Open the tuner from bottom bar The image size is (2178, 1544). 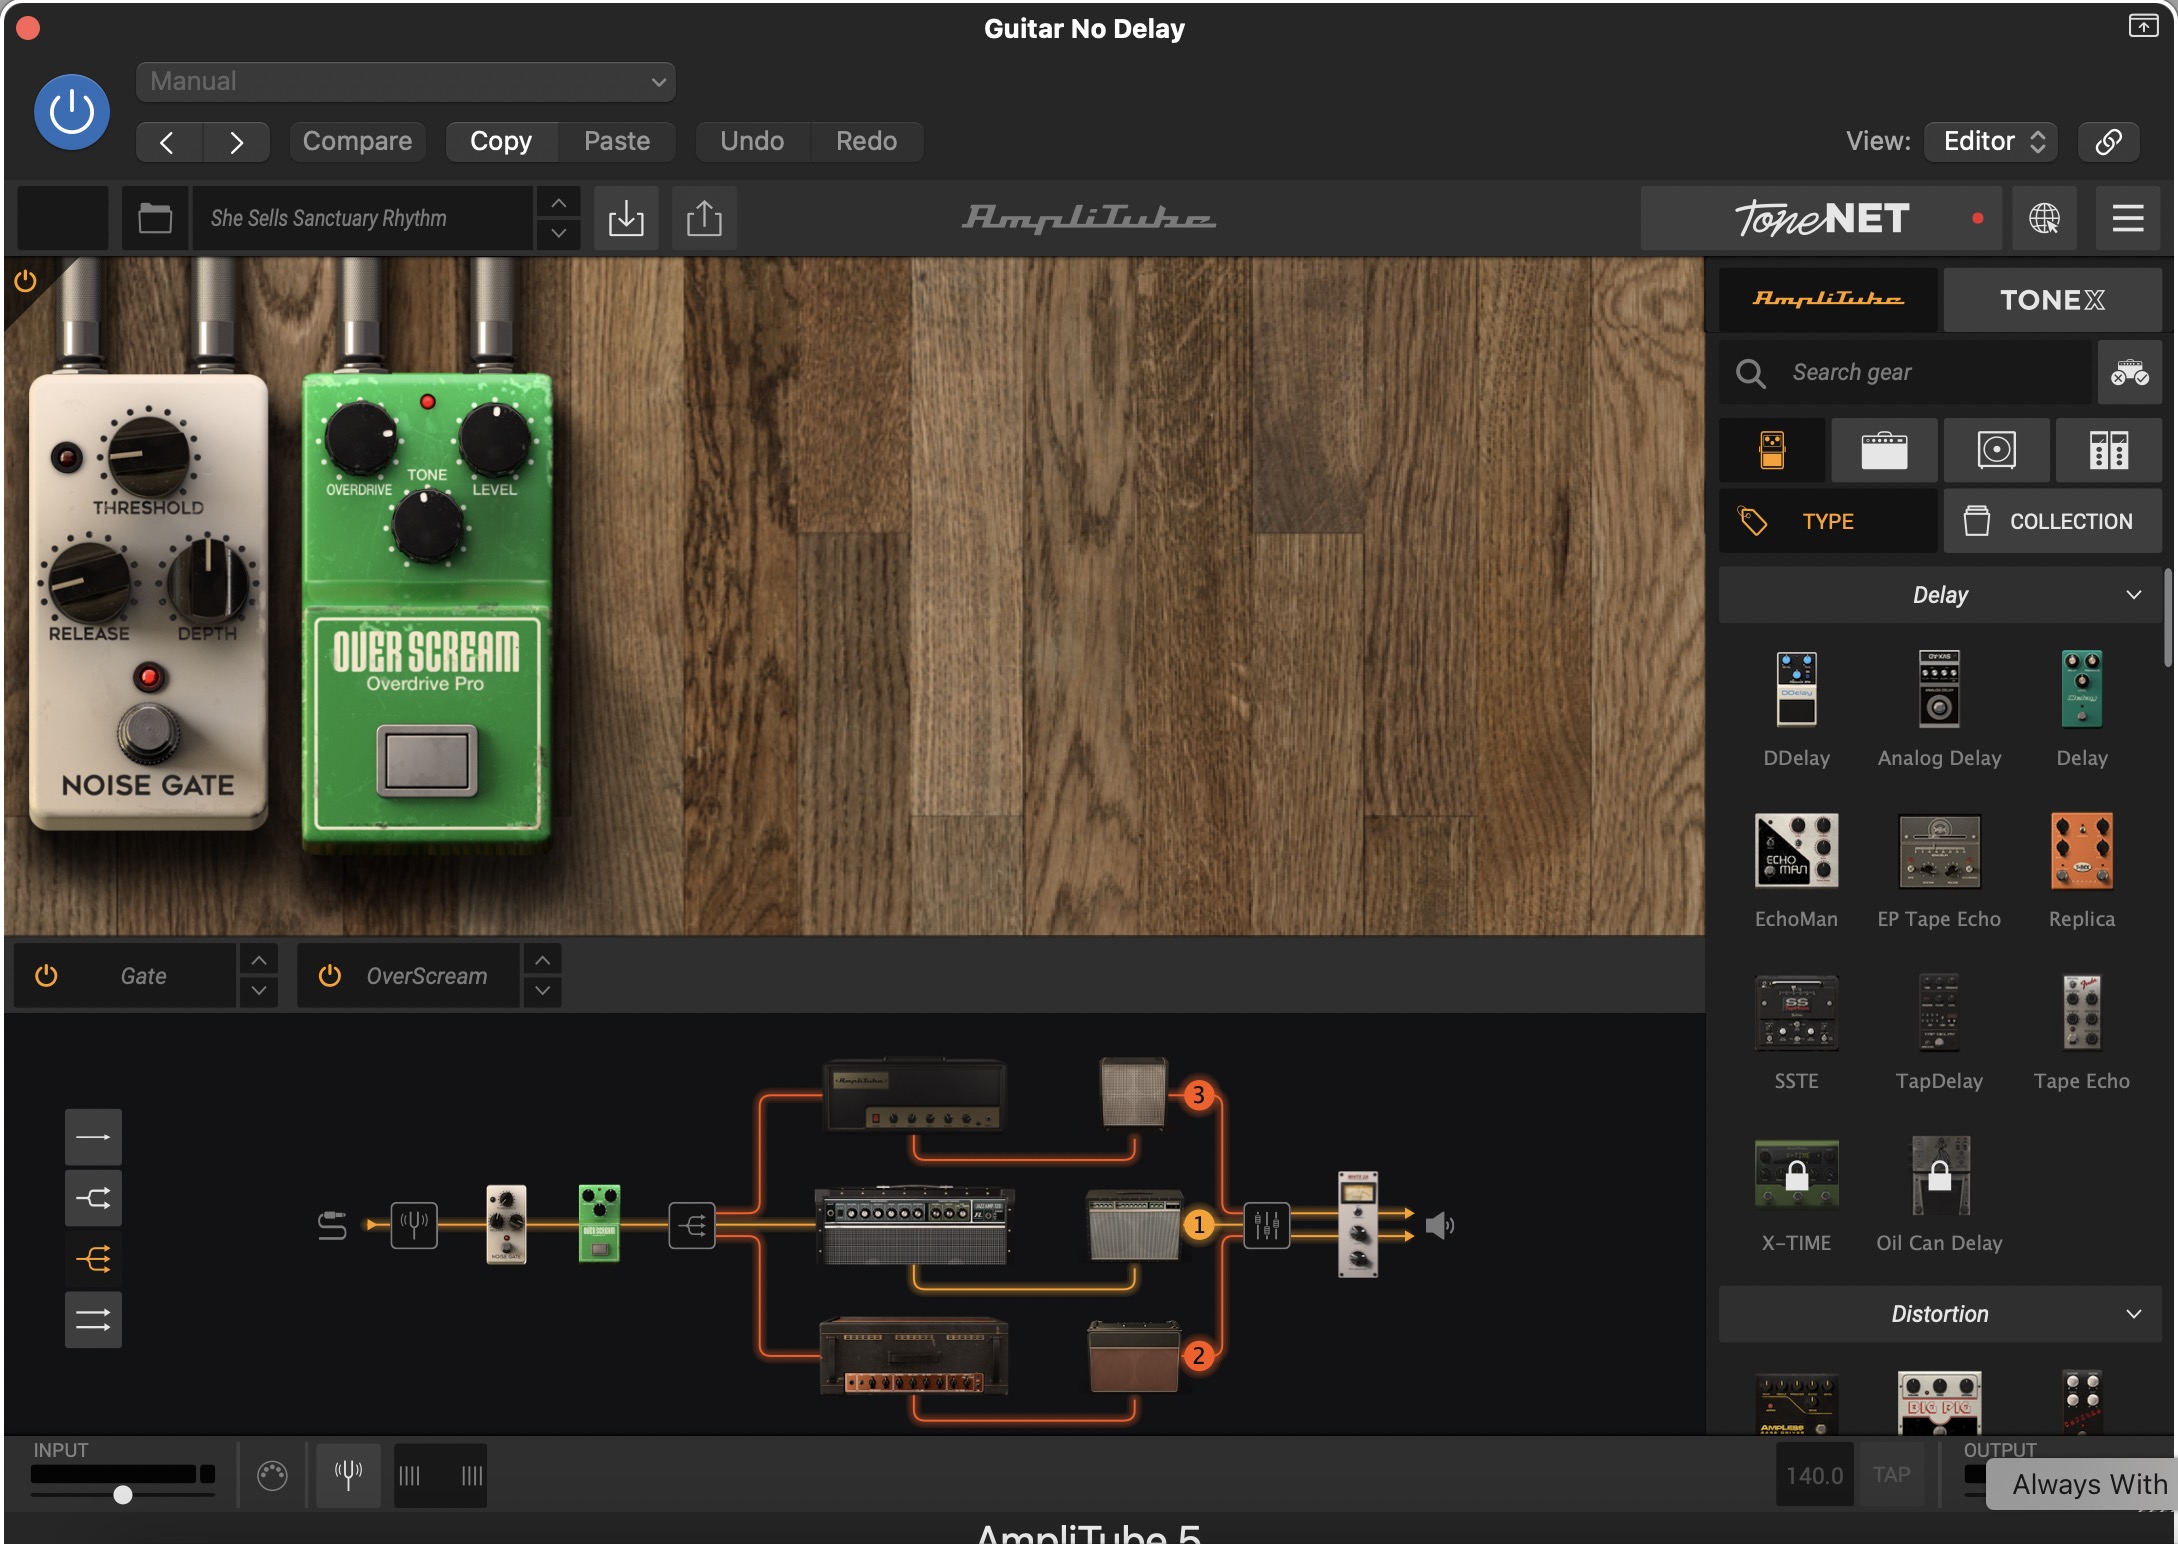348,1475
